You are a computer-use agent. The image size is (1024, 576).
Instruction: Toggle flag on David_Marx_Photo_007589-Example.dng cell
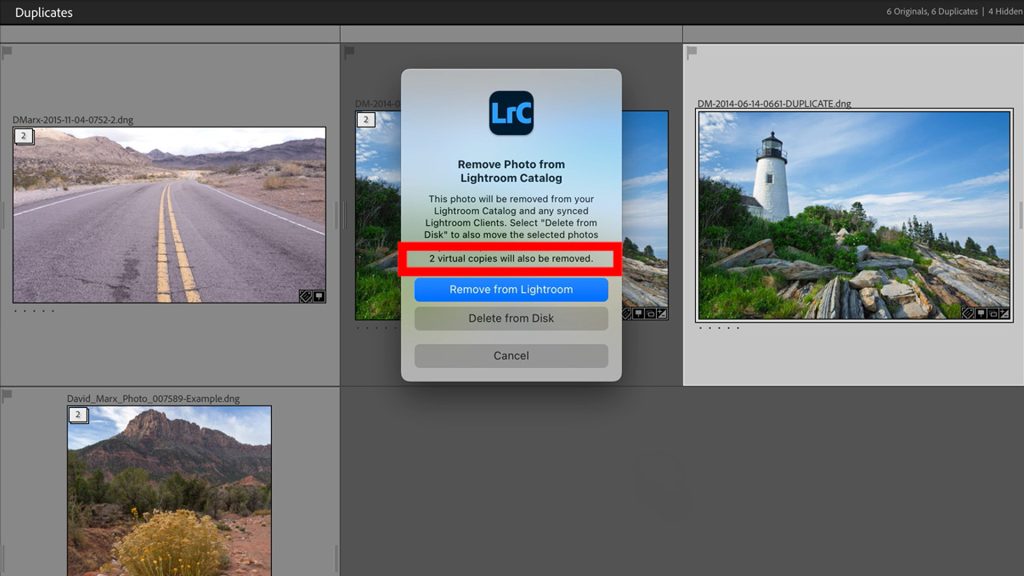pyautogui.click(x=7, y=395)
